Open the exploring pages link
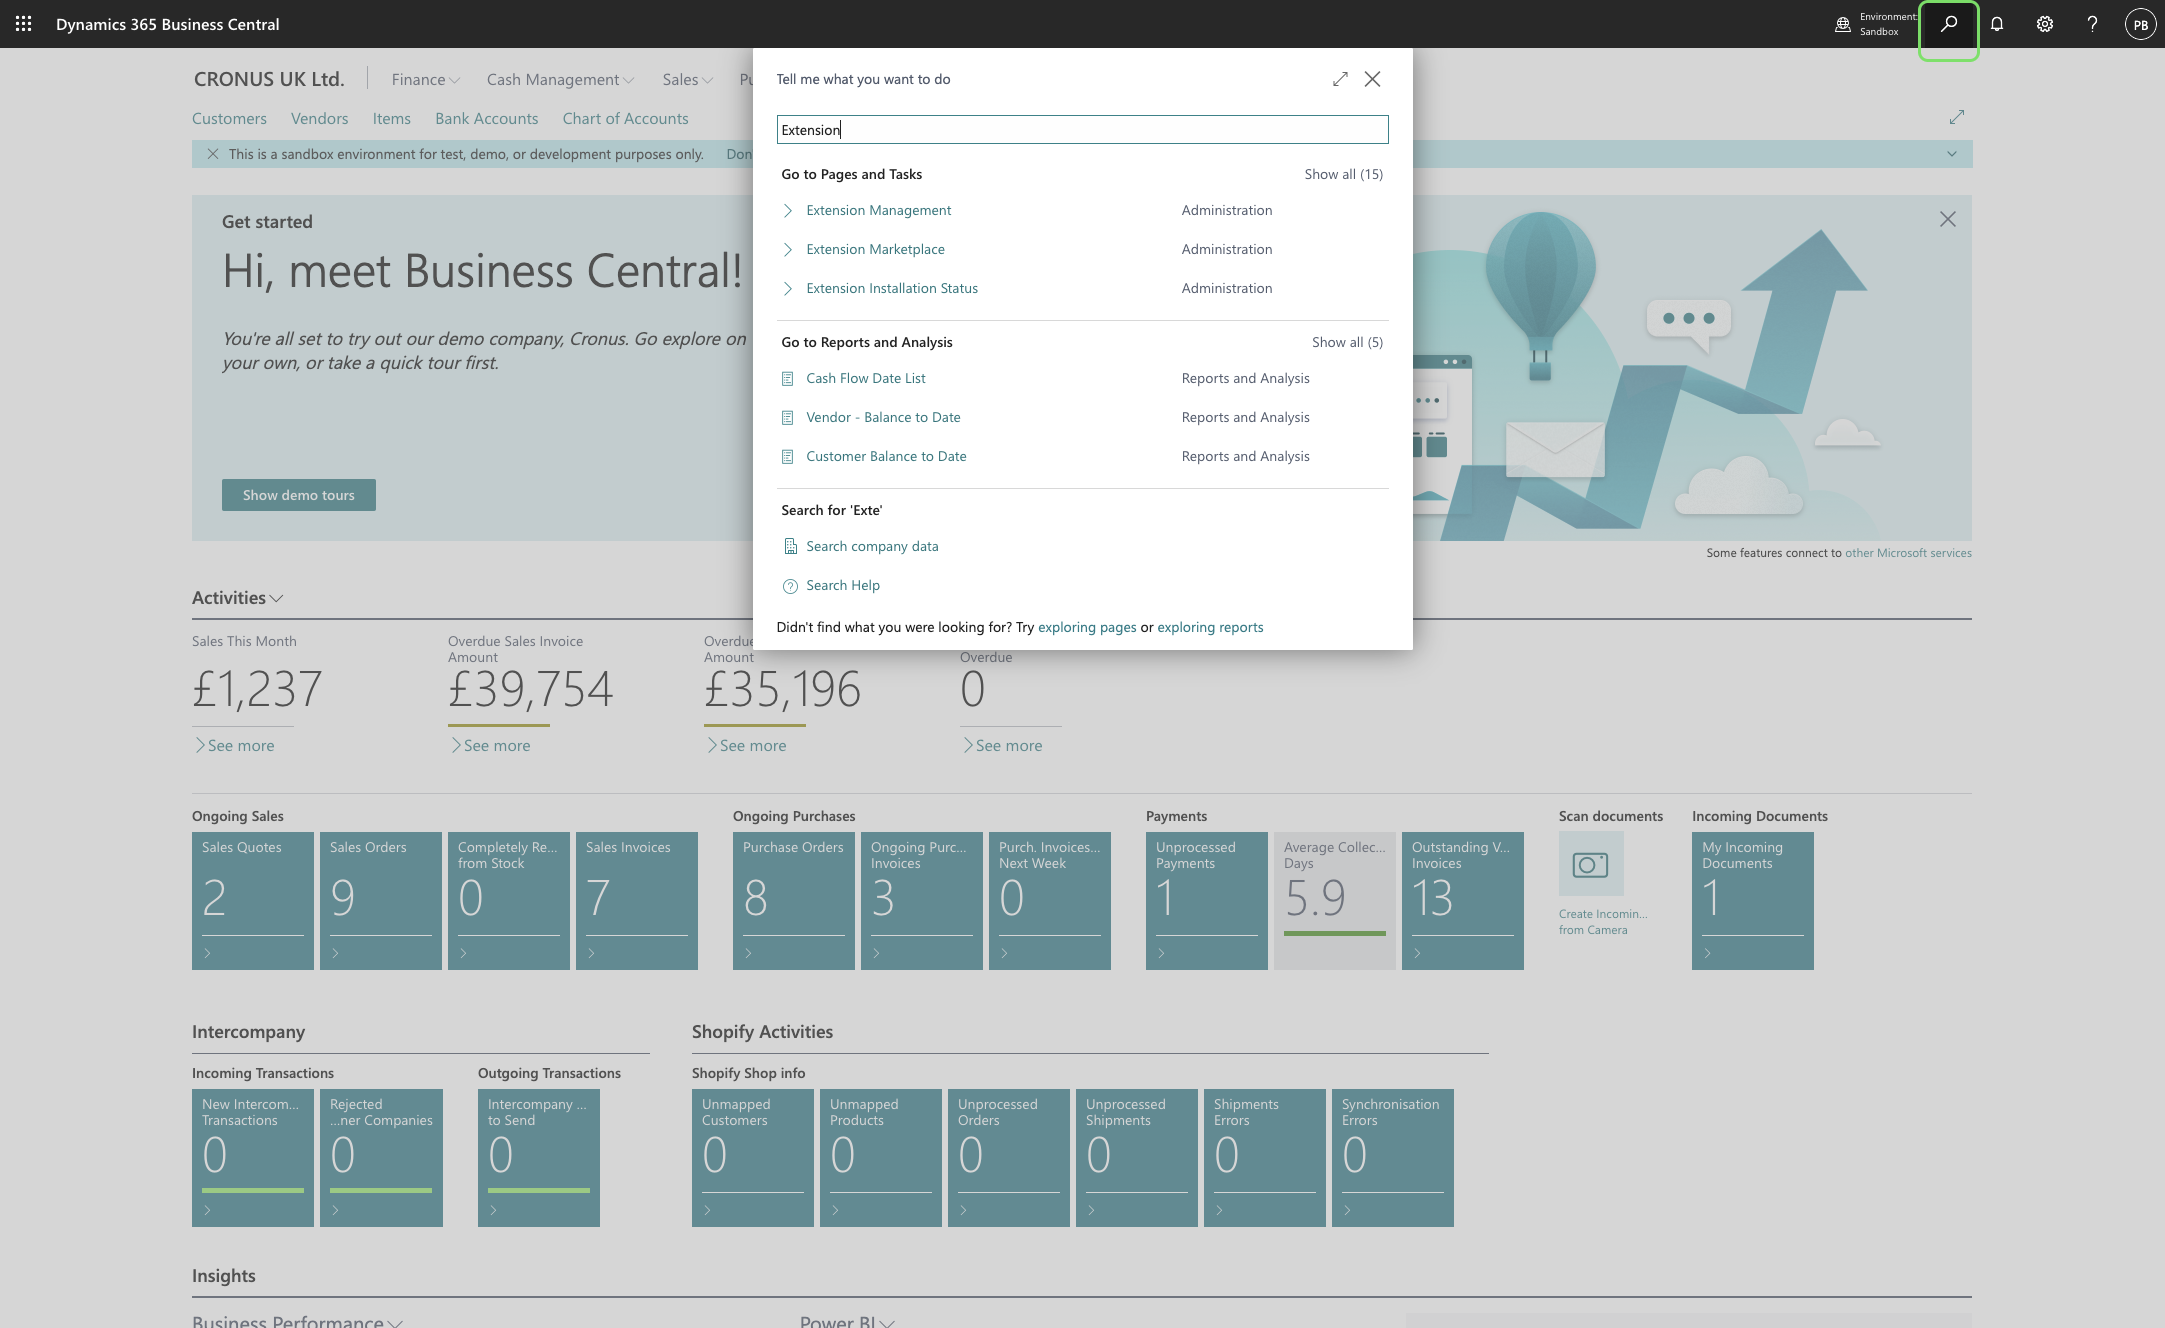Viewport: 2165px width, 1328px height. [1087, 627]
